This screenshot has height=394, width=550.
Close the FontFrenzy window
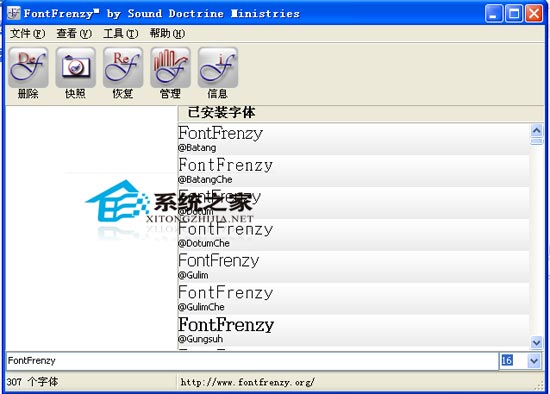[x=534, y=14]
